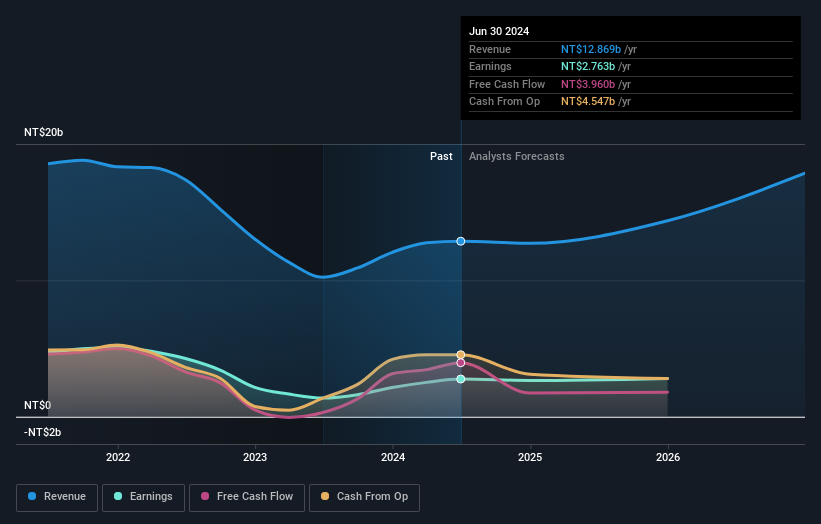
Task: Toggle the Earnings legend button
Action: click(x=143, y=497)
